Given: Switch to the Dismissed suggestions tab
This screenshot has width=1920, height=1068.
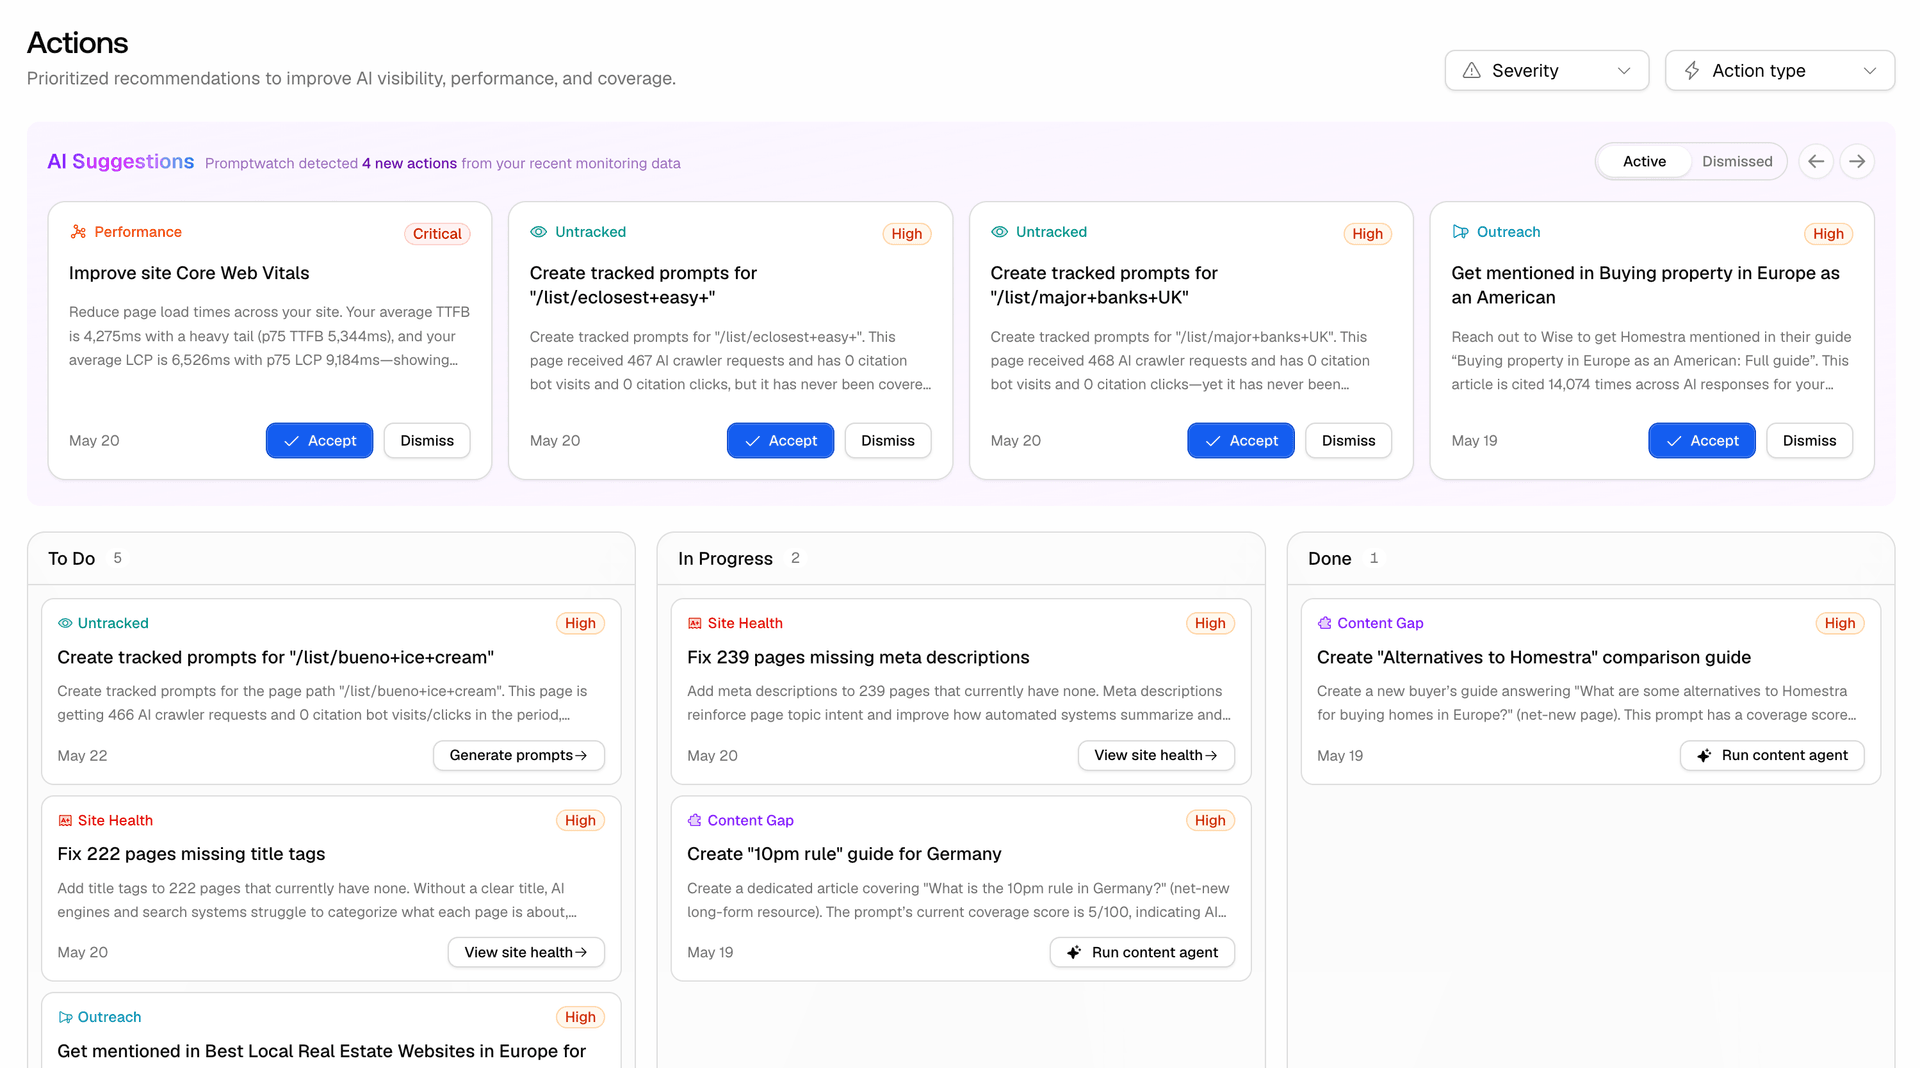Looking at the screenshot, I should (1737, 161).
